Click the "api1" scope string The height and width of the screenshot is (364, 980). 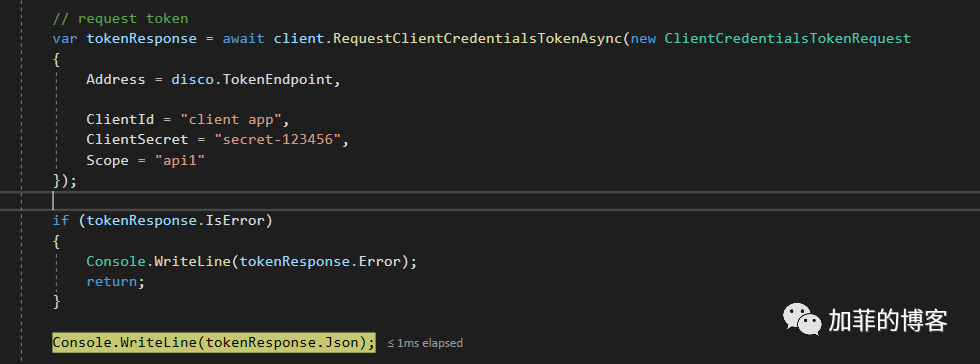point(180,161)
